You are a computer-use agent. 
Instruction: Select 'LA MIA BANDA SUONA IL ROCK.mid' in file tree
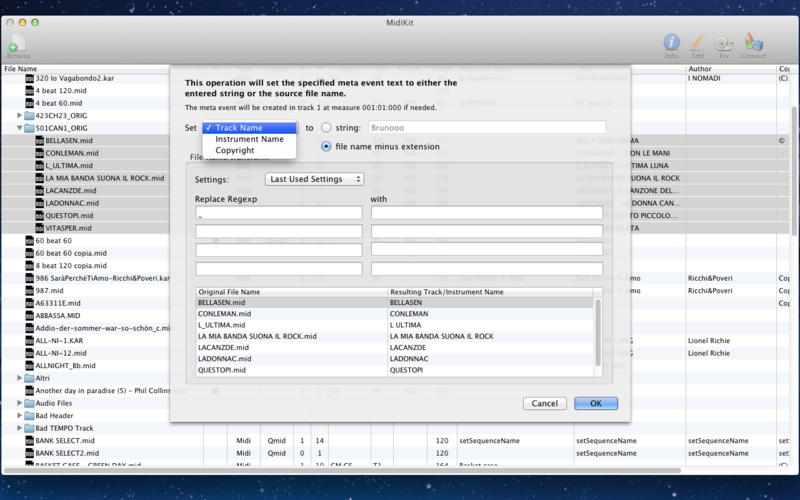coord(105,178)
